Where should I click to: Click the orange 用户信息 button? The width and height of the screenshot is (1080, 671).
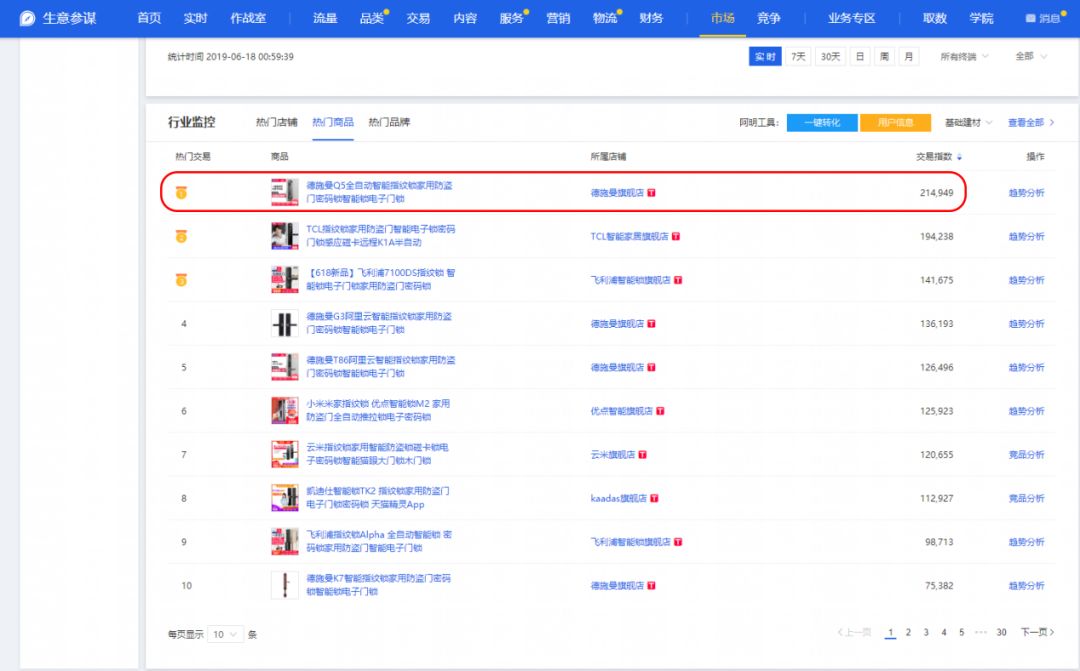click(x=895, y=123)
